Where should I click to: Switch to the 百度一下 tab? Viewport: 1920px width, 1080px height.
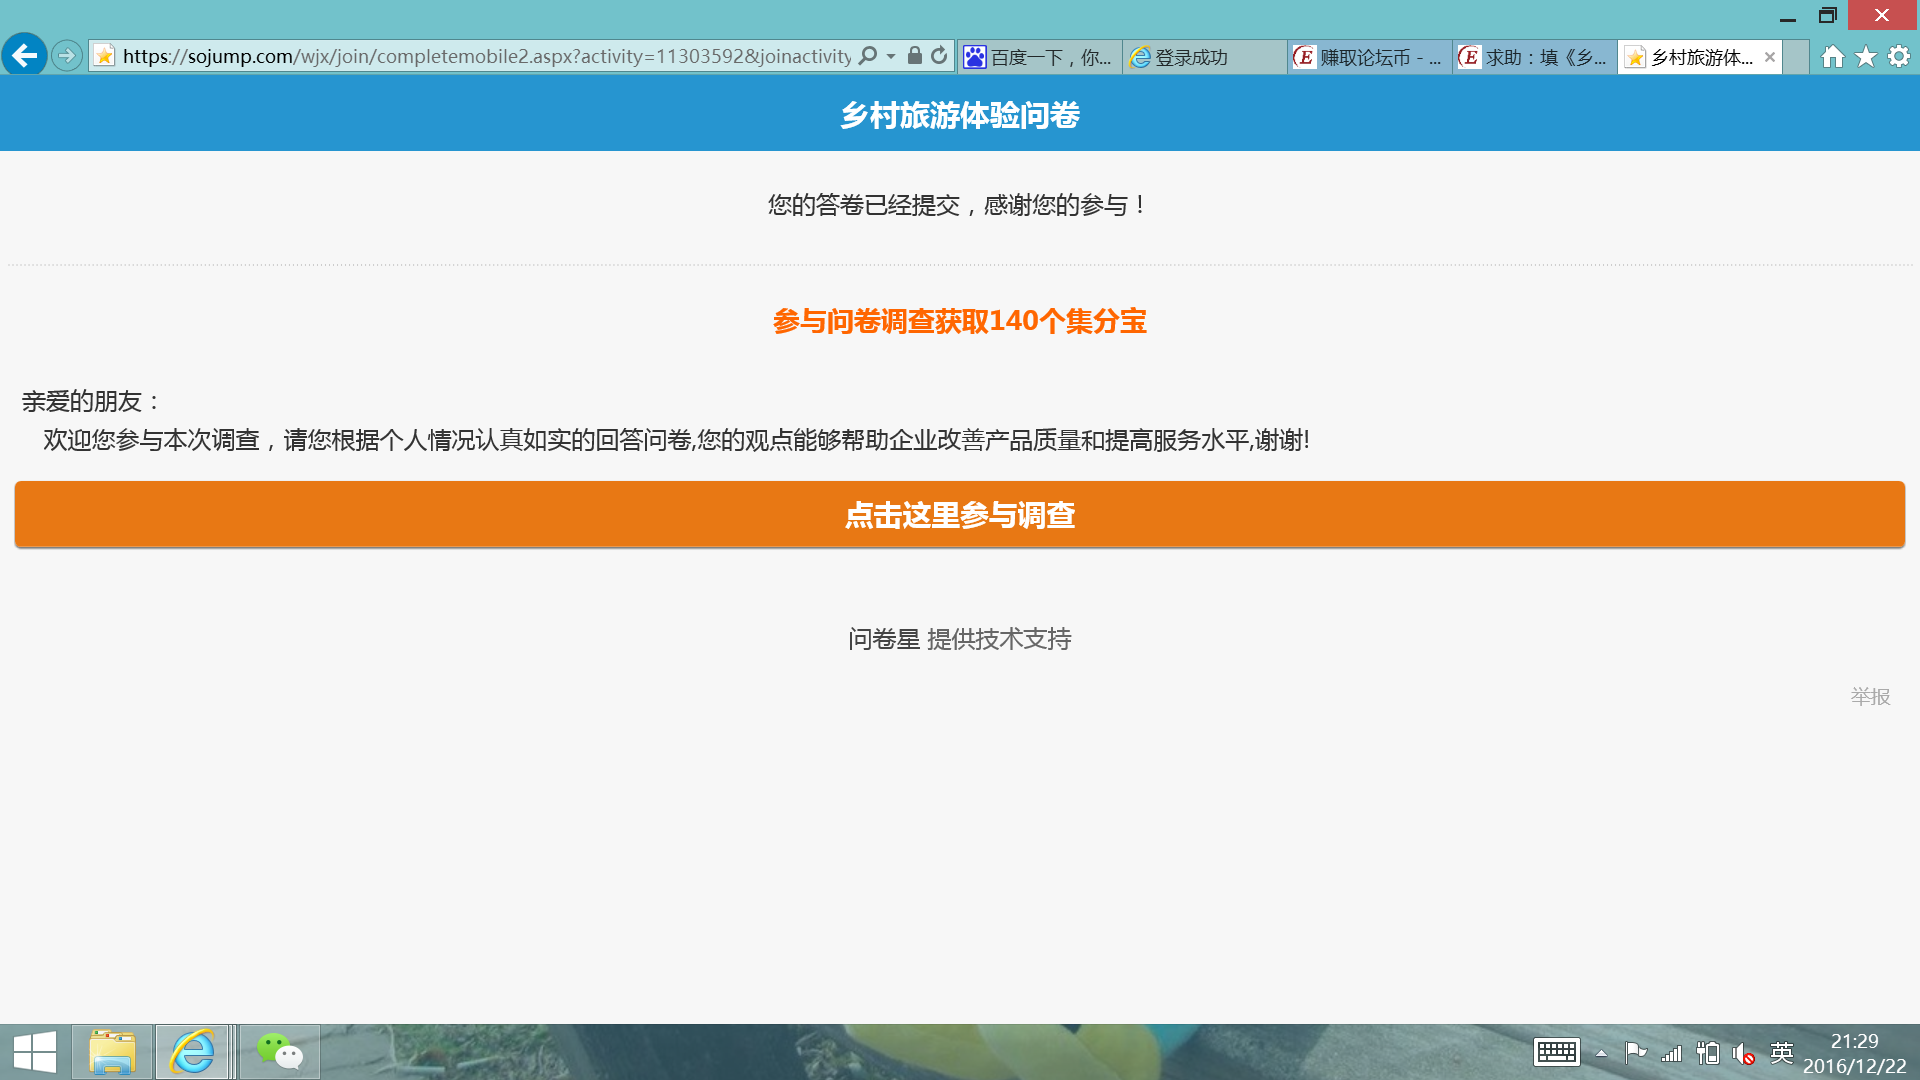coord(1040,57)
